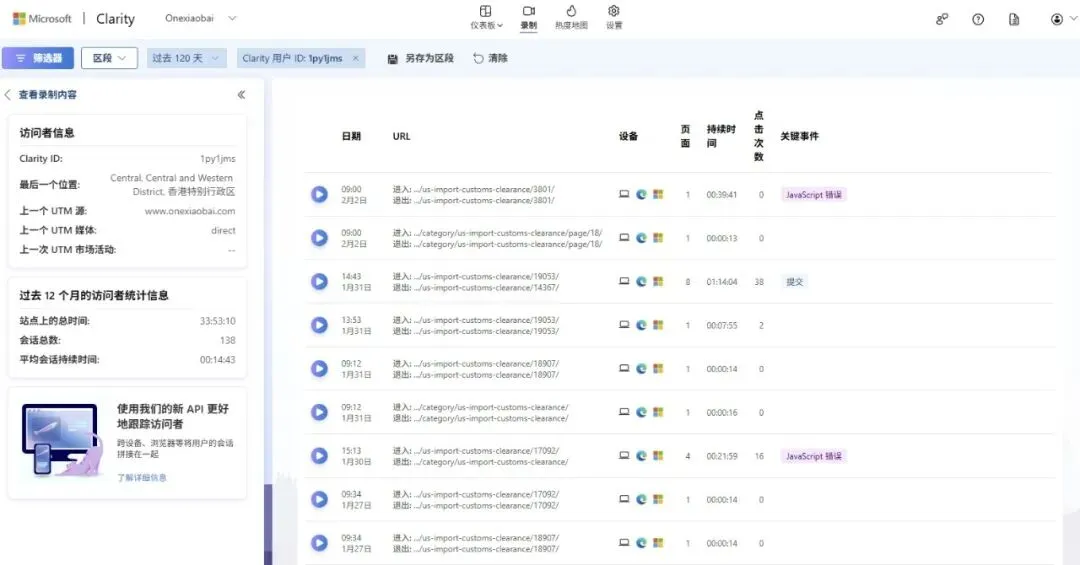The image size is (1080, 565).
Task: Play the 15:13 1月30日 recording
Action: point(319,456)
